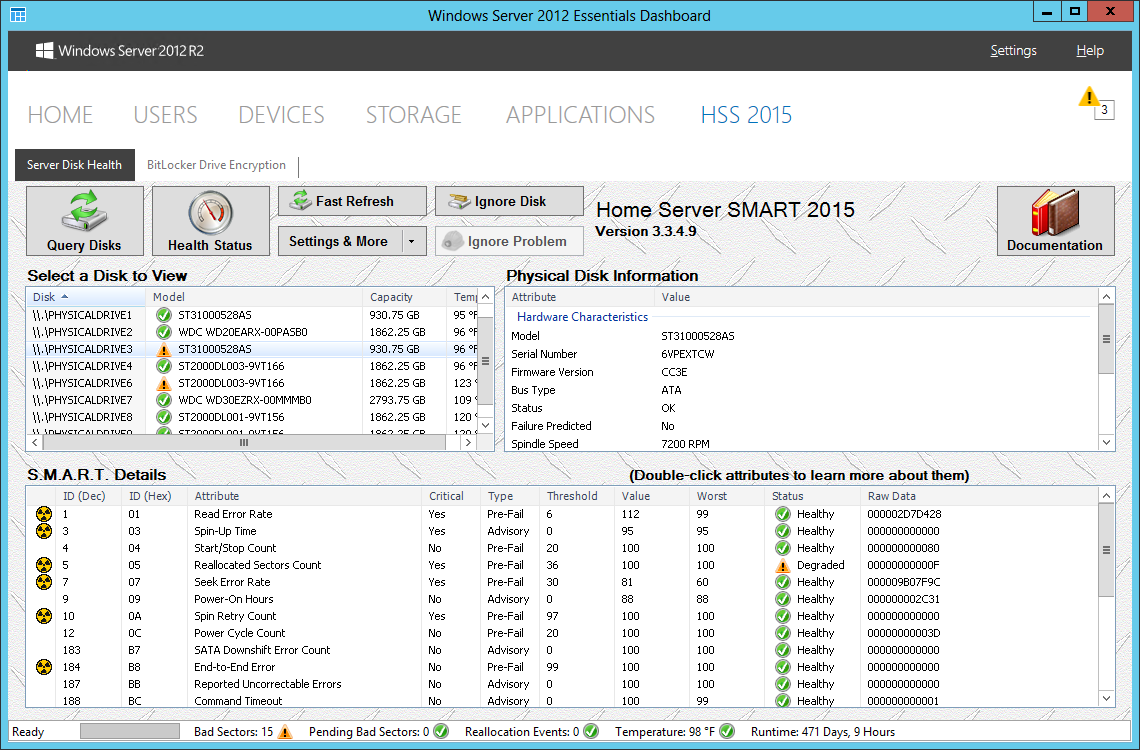Click warning icon on PHYSICALDRIVE3 row
Viewport: 1140px width, 750px height.
(x=164, y=350)
